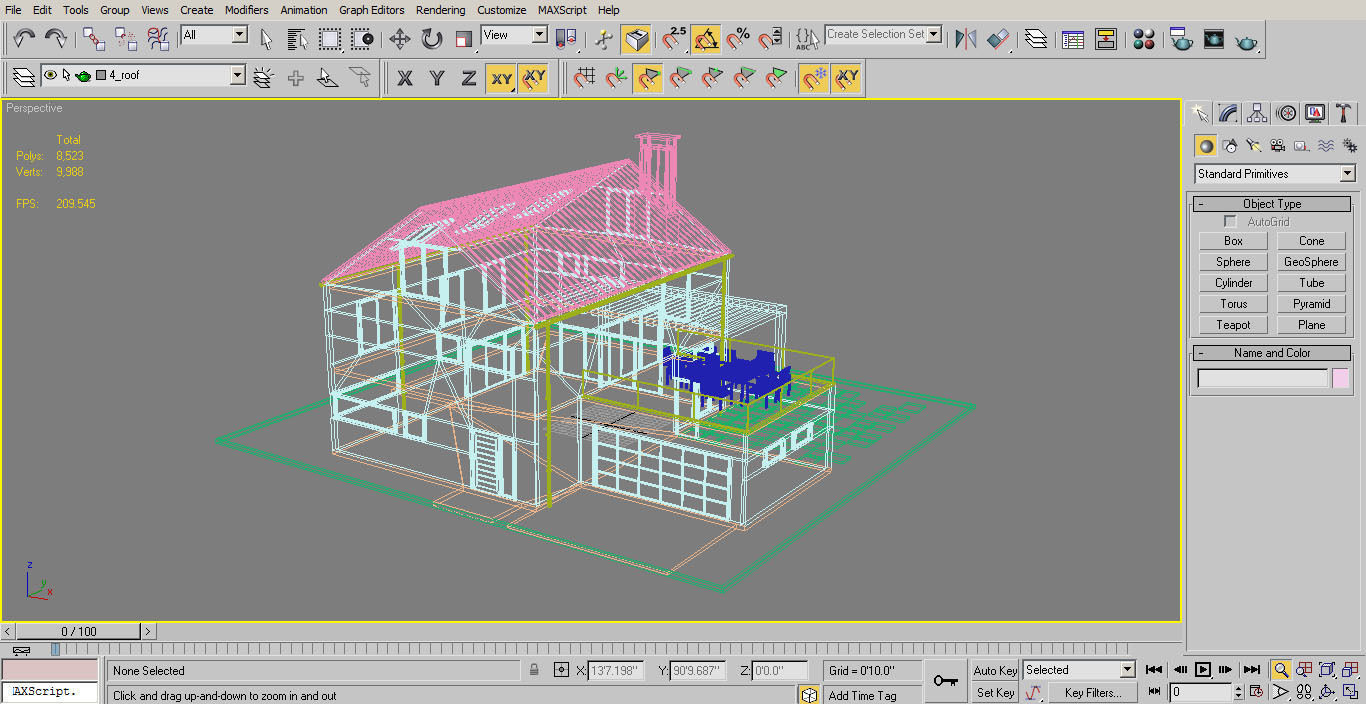Expand the 4_roof layer dropdown
This screenshot has height=704, width=1366.
click(x=237, y=75)
